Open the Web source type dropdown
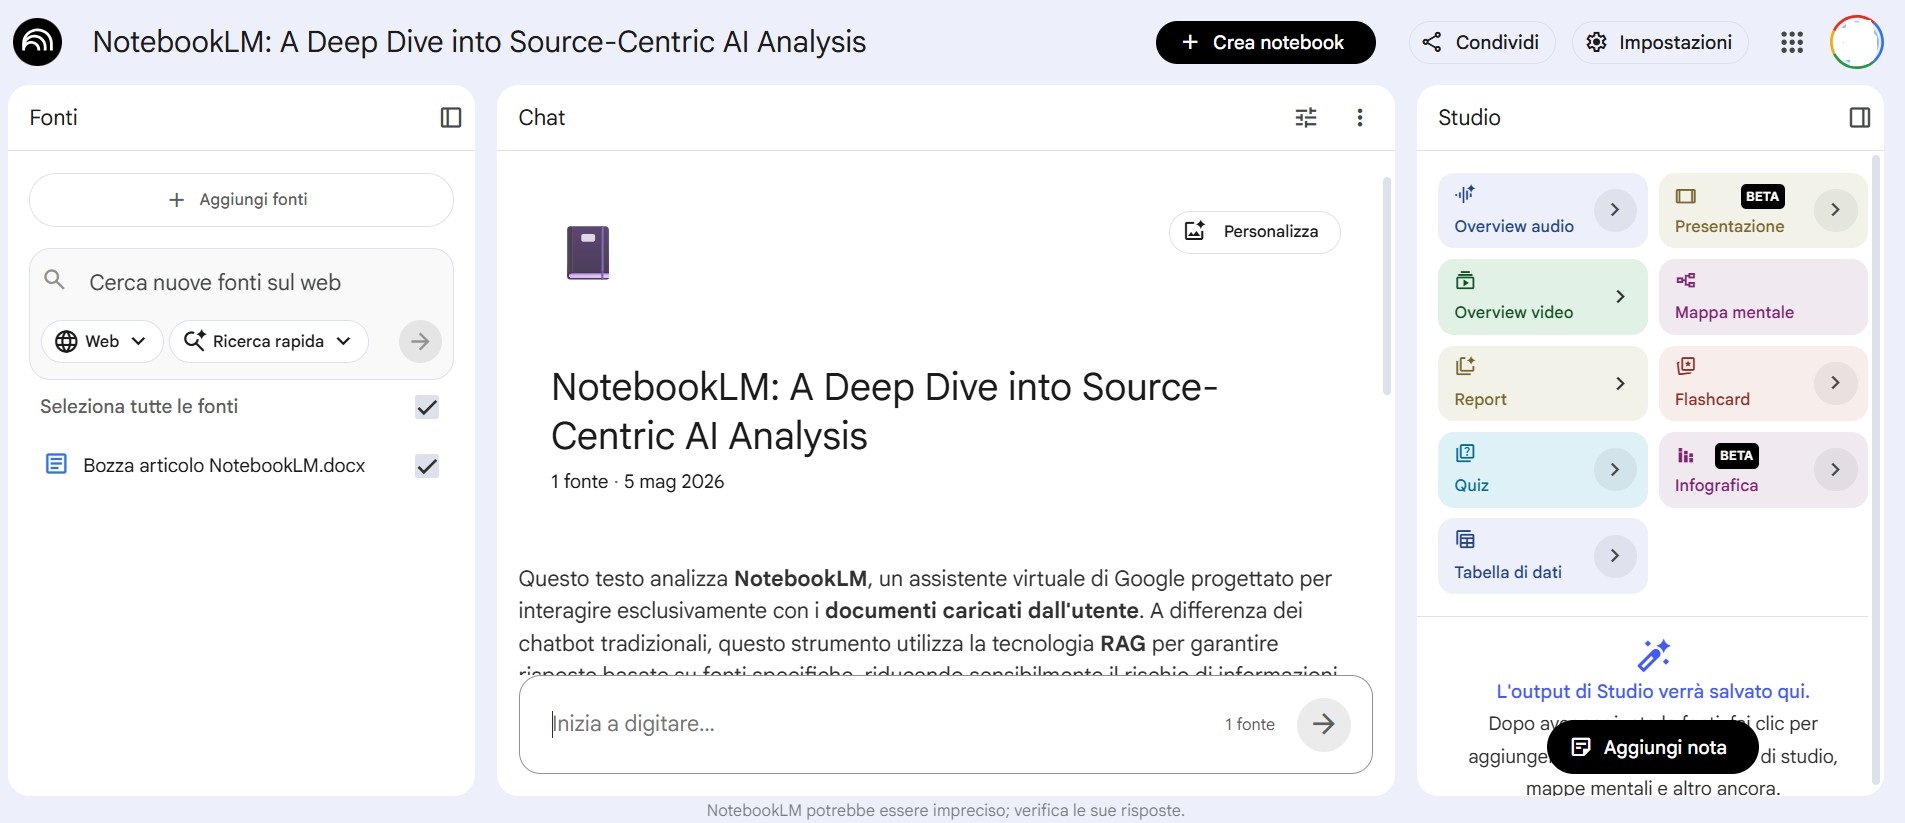This screenshot has width=1905, height=823. point(102,341)
